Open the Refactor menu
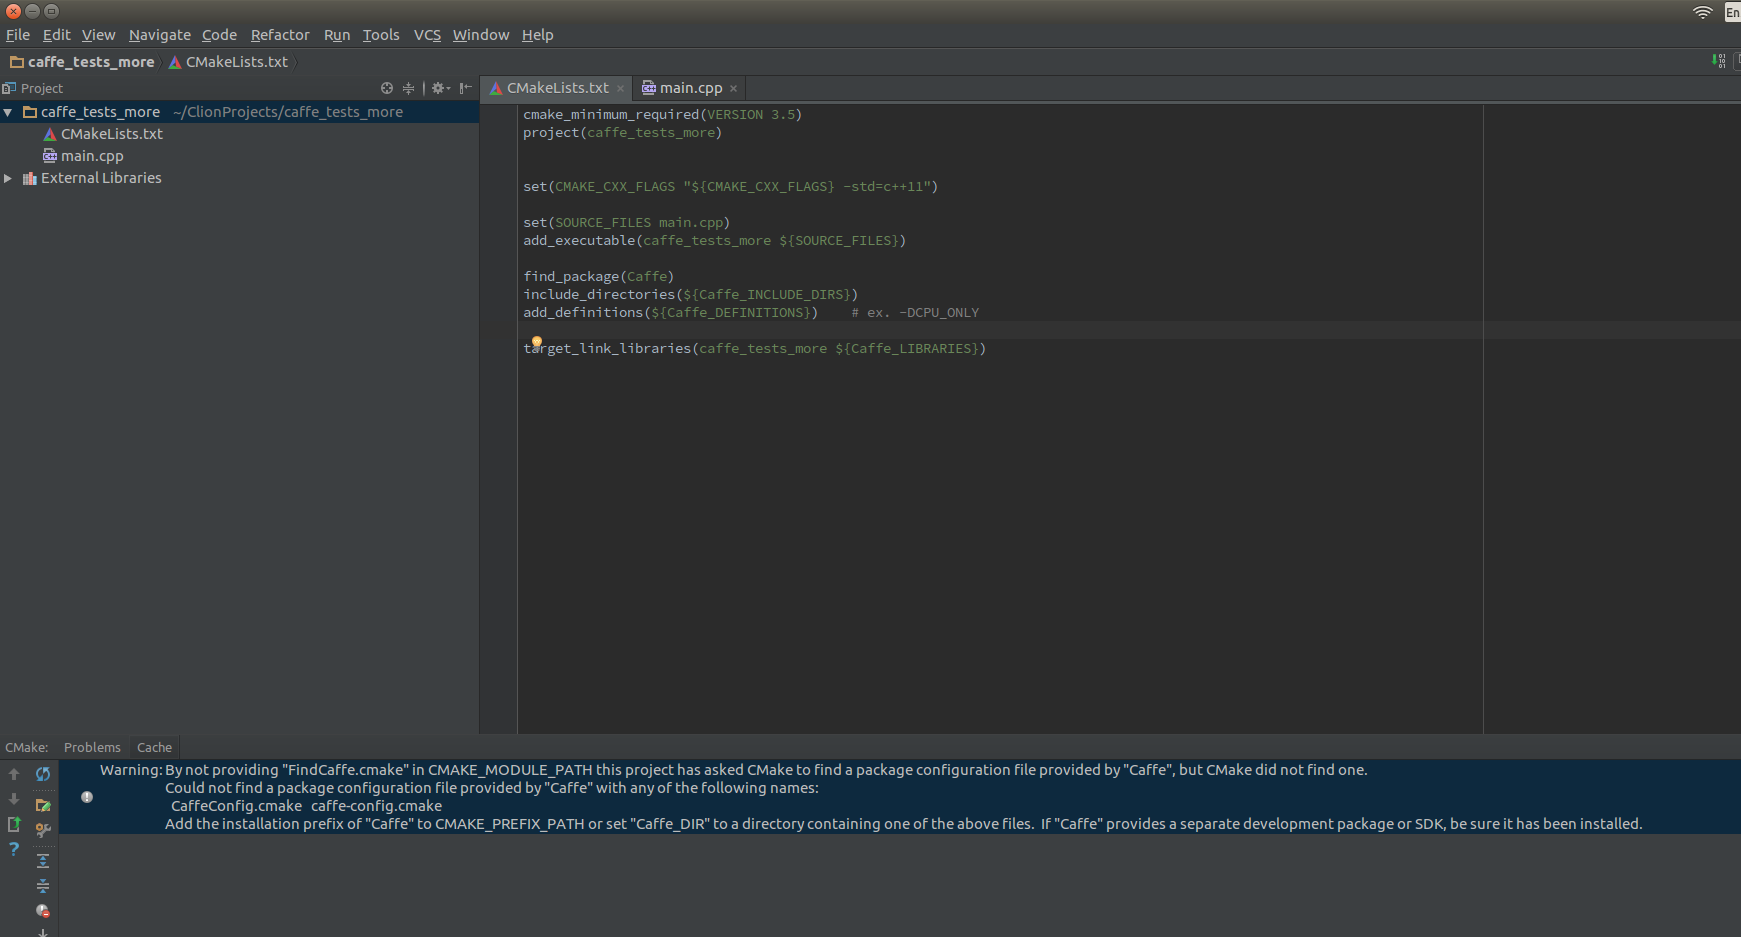Viewport: 1741px width, 937px height. coord(280,35)
